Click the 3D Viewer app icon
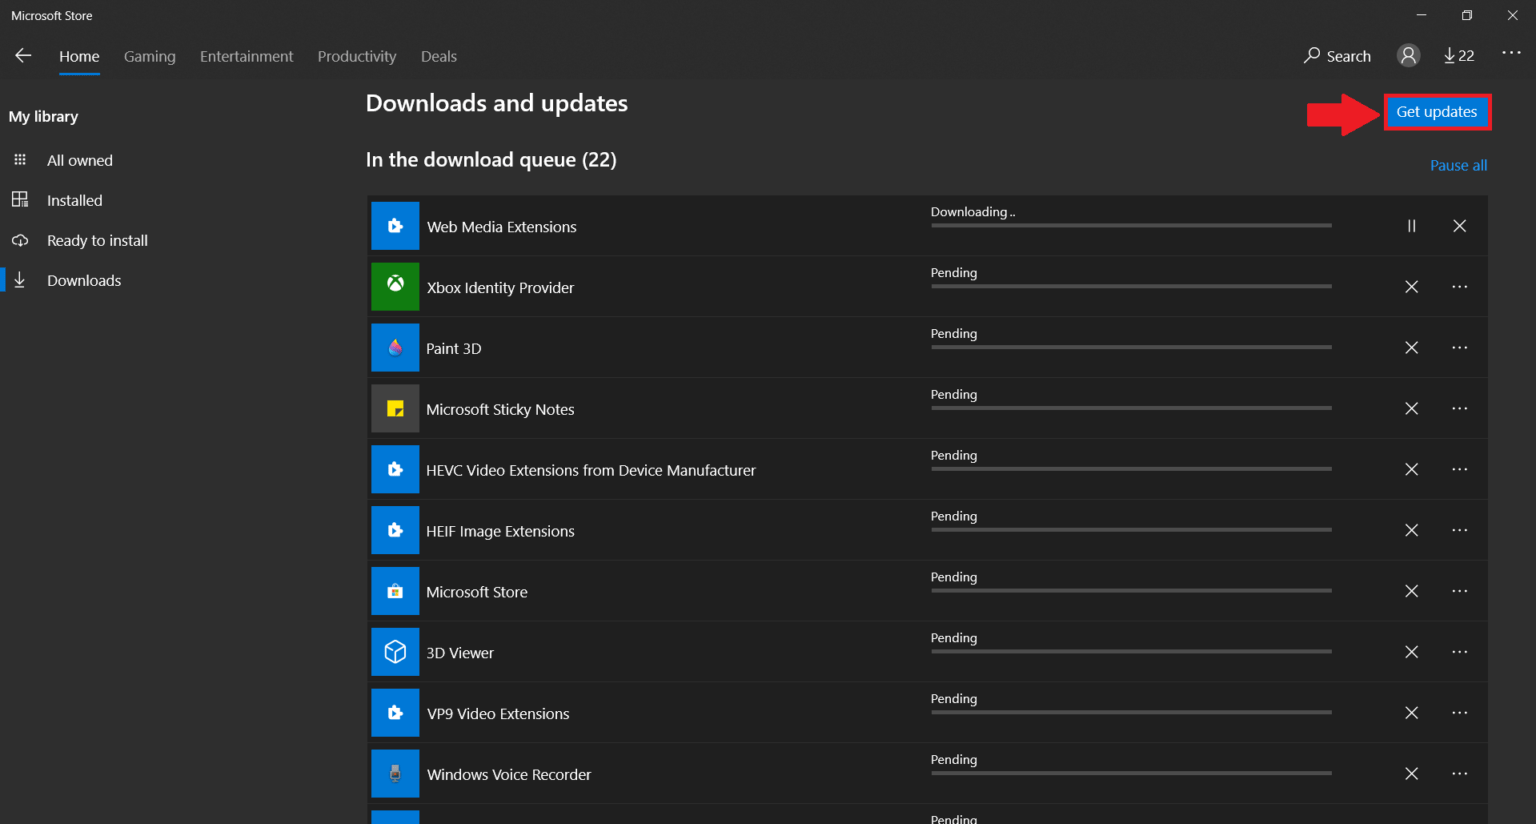Viewport: 1536px width, 824px height. 395,652
